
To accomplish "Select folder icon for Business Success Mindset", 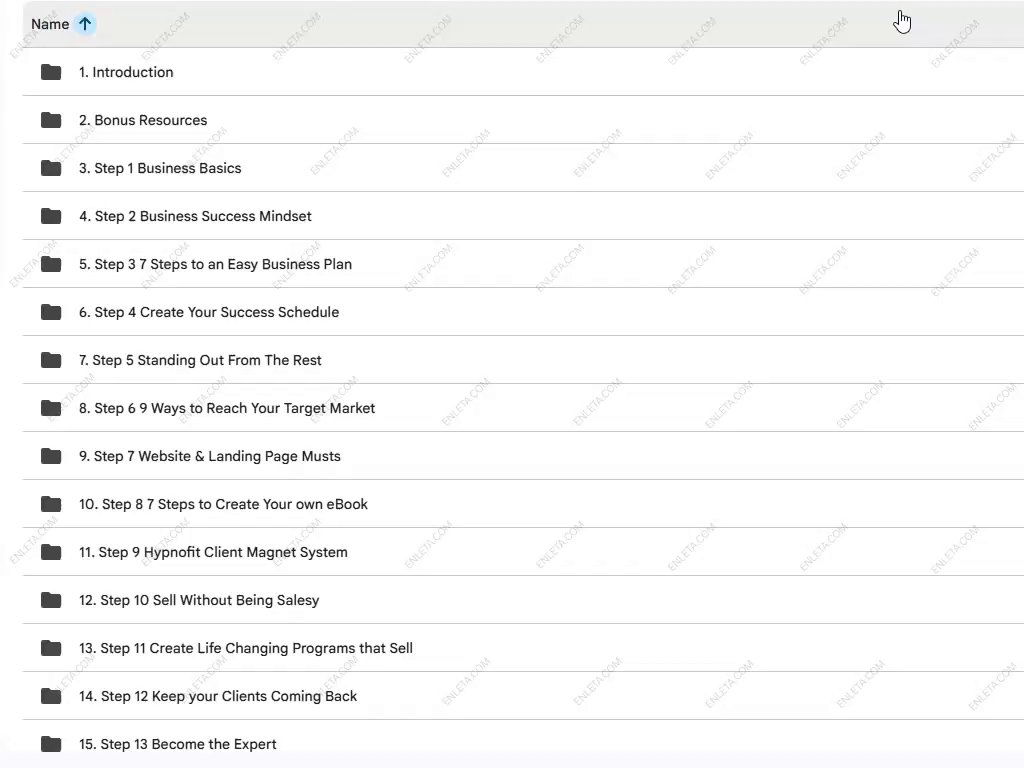I will click(x=51, y=216).
